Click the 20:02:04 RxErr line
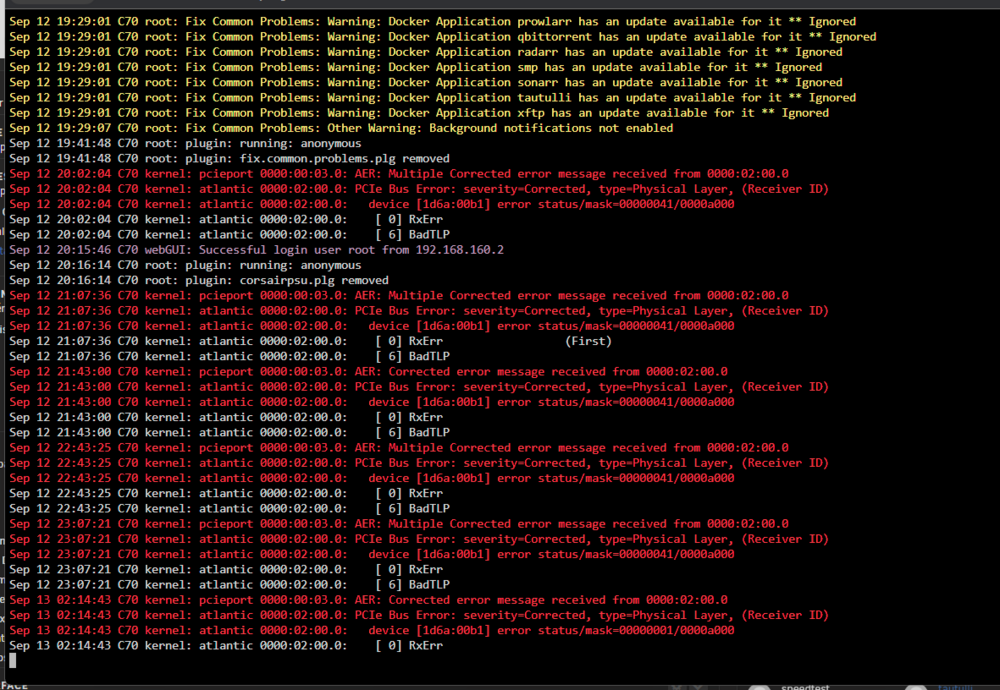 pos(226,220)
